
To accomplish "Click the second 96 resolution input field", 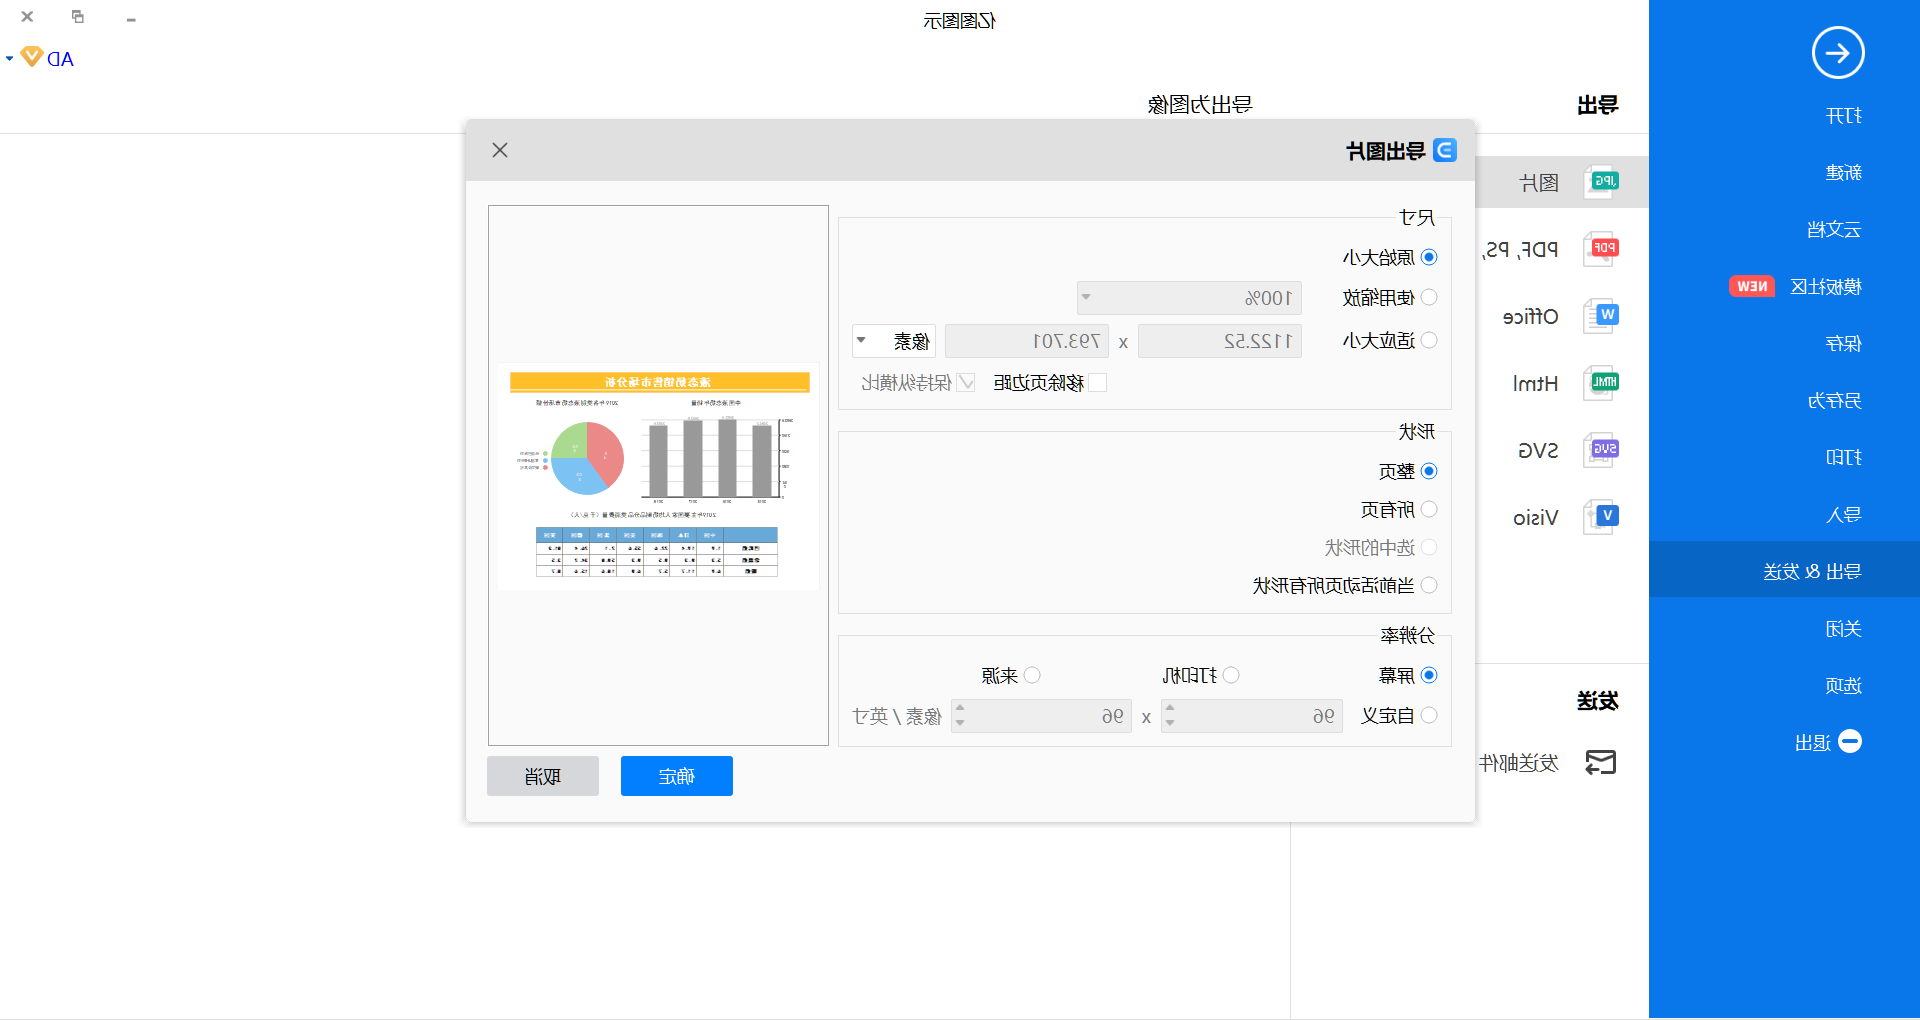I will point(1041,716).
